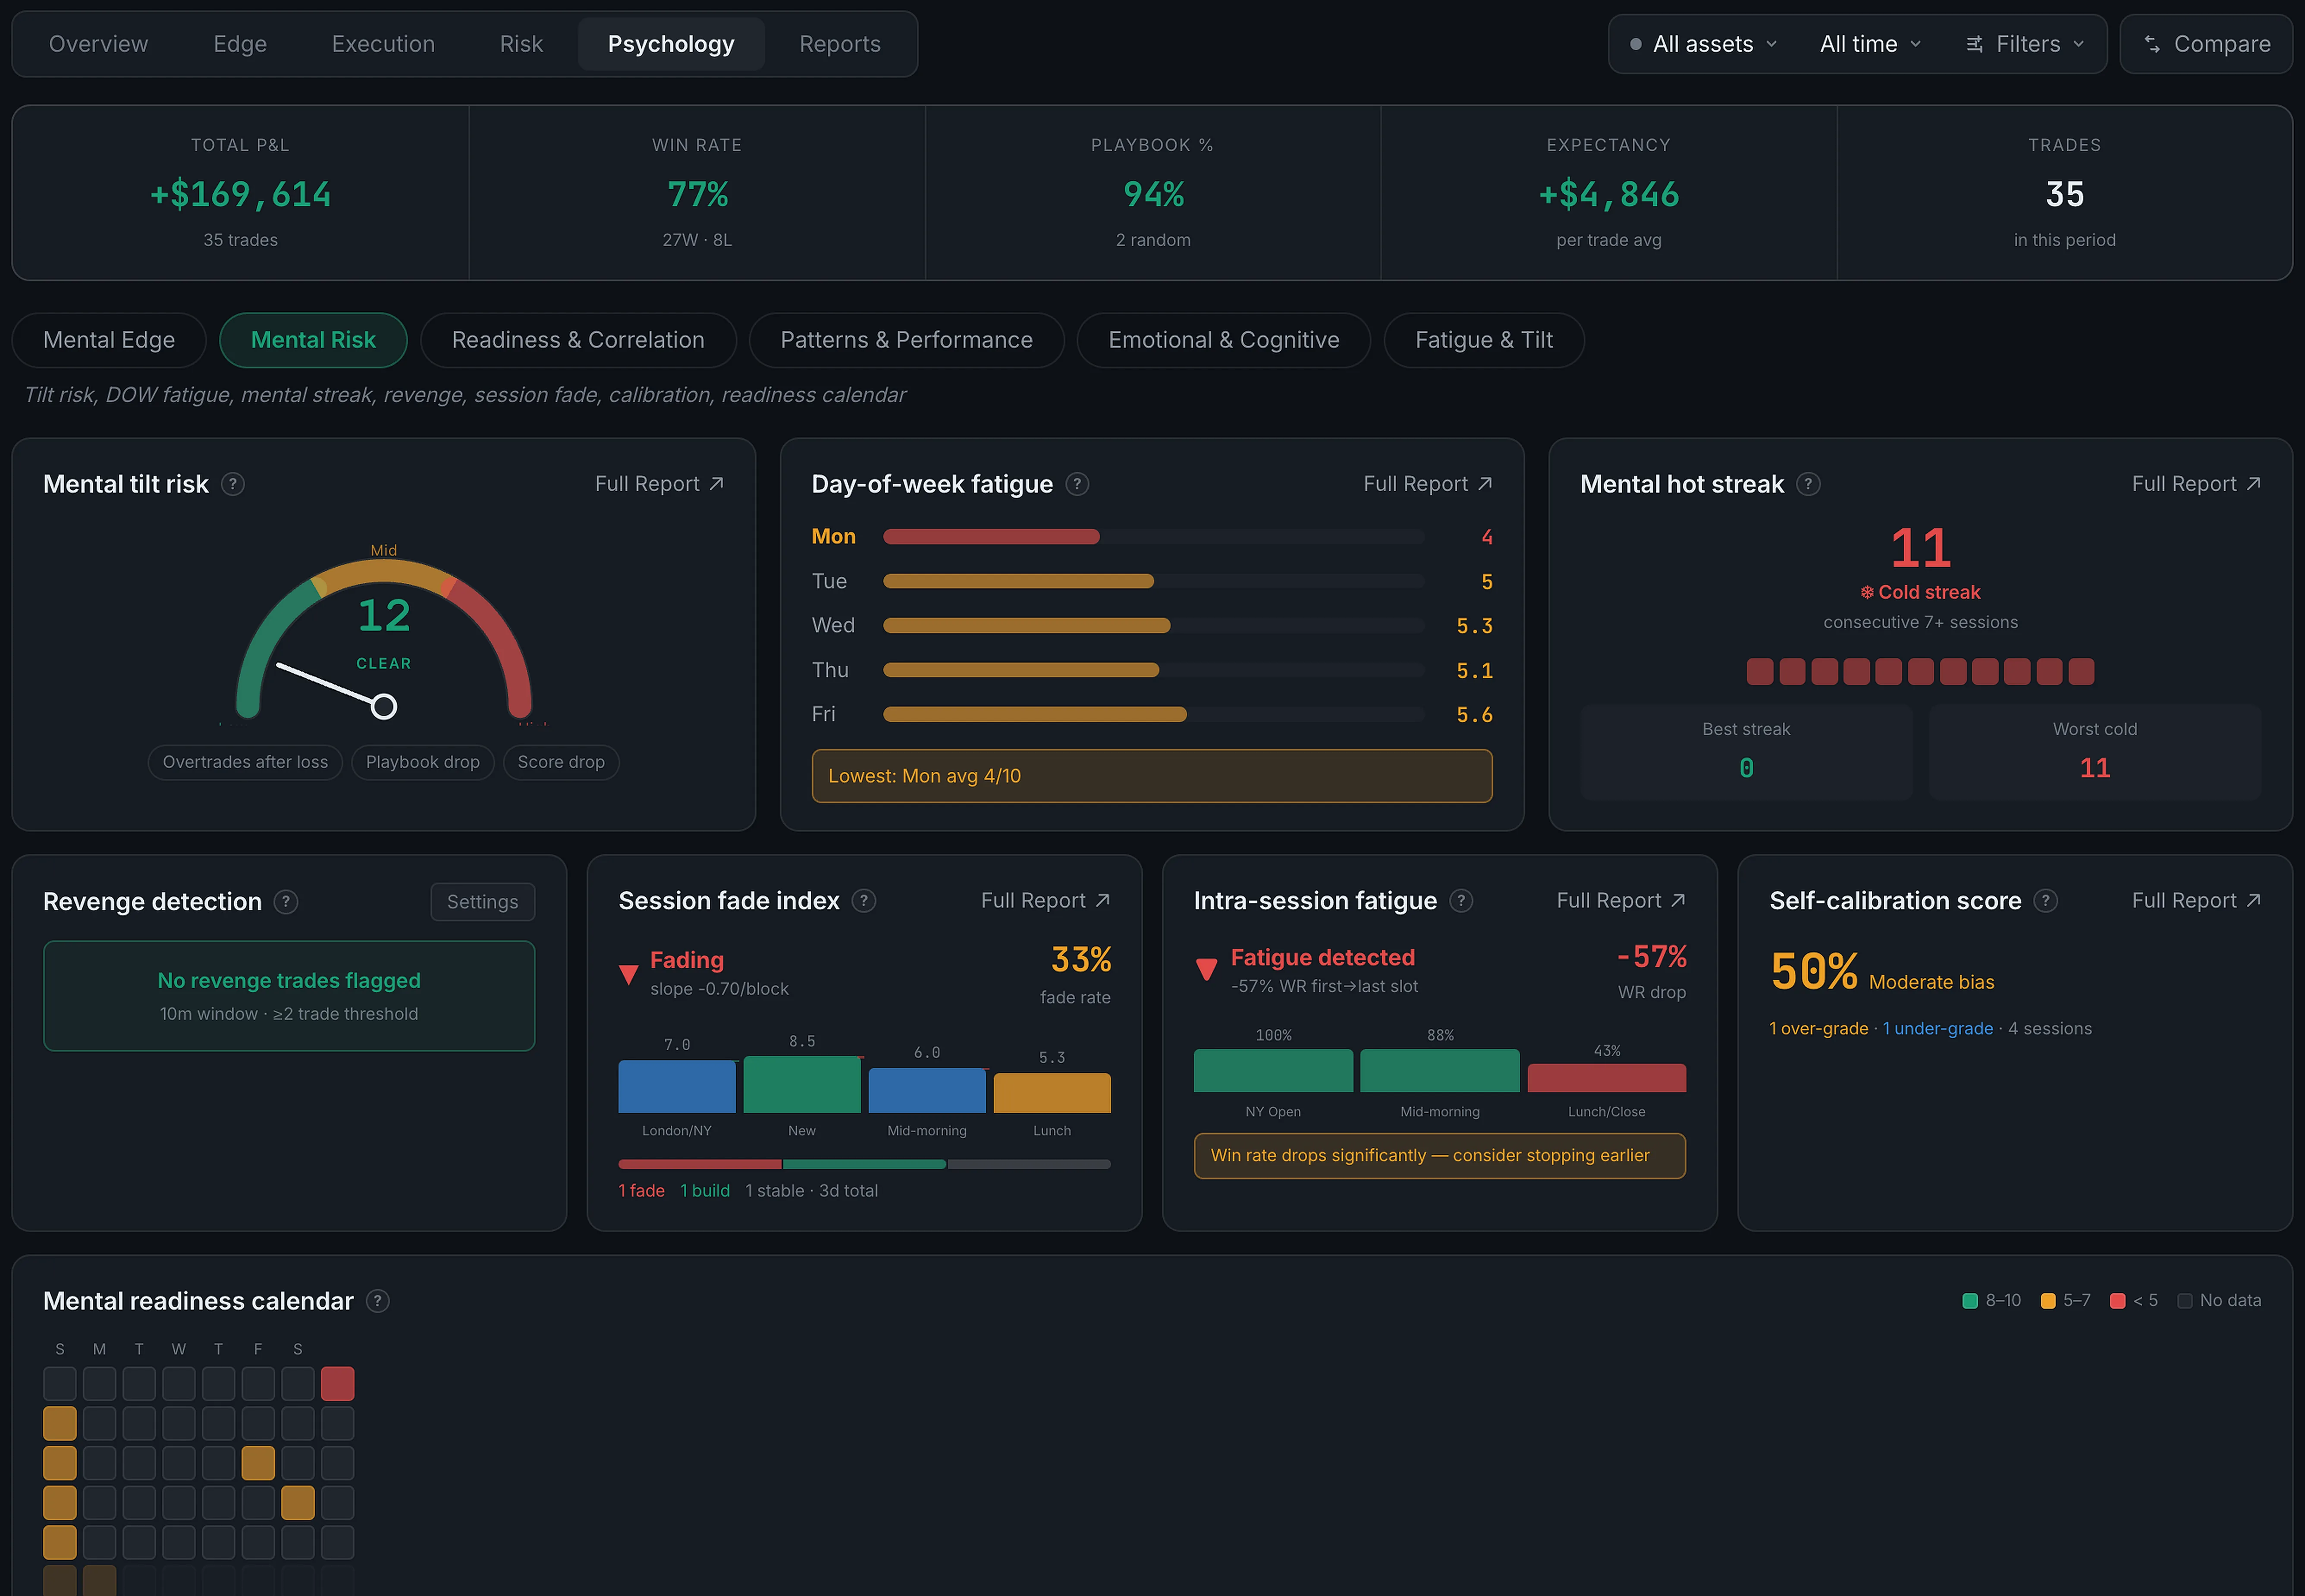2305x1596 pixels.
Task: Open help icon beside Intra-session fatigue
Action: [1461, 901]
